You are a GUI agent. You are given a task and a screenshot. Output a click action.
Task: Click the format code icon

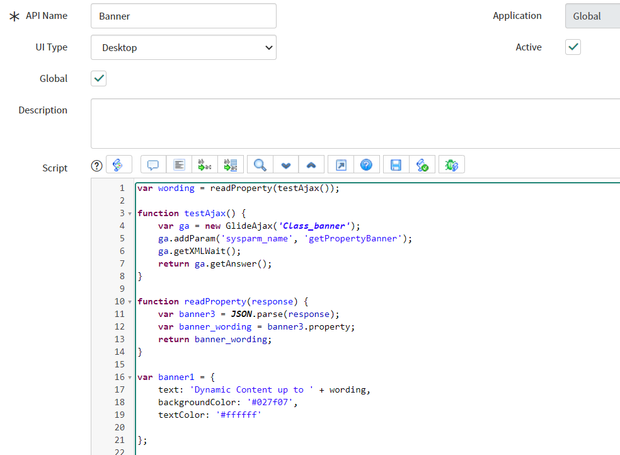tap(179, 165)
